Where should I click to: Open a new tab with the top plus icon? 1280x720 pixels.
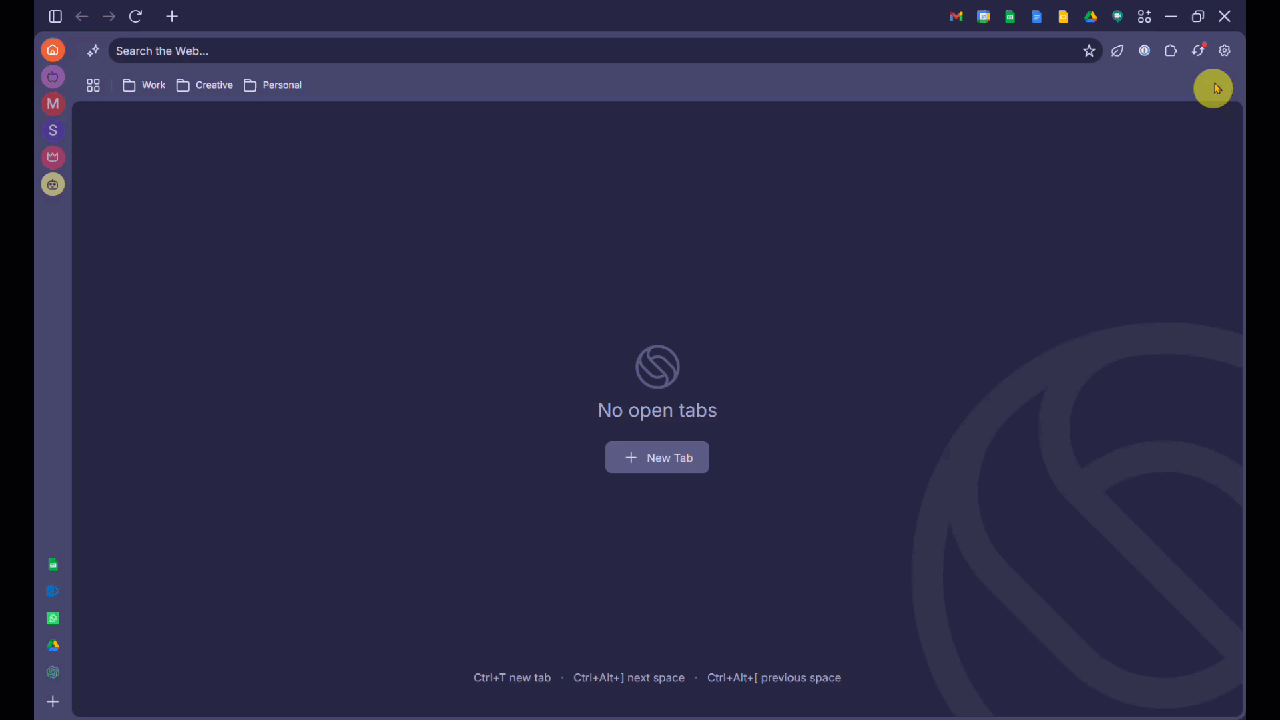tap(172, 16)
